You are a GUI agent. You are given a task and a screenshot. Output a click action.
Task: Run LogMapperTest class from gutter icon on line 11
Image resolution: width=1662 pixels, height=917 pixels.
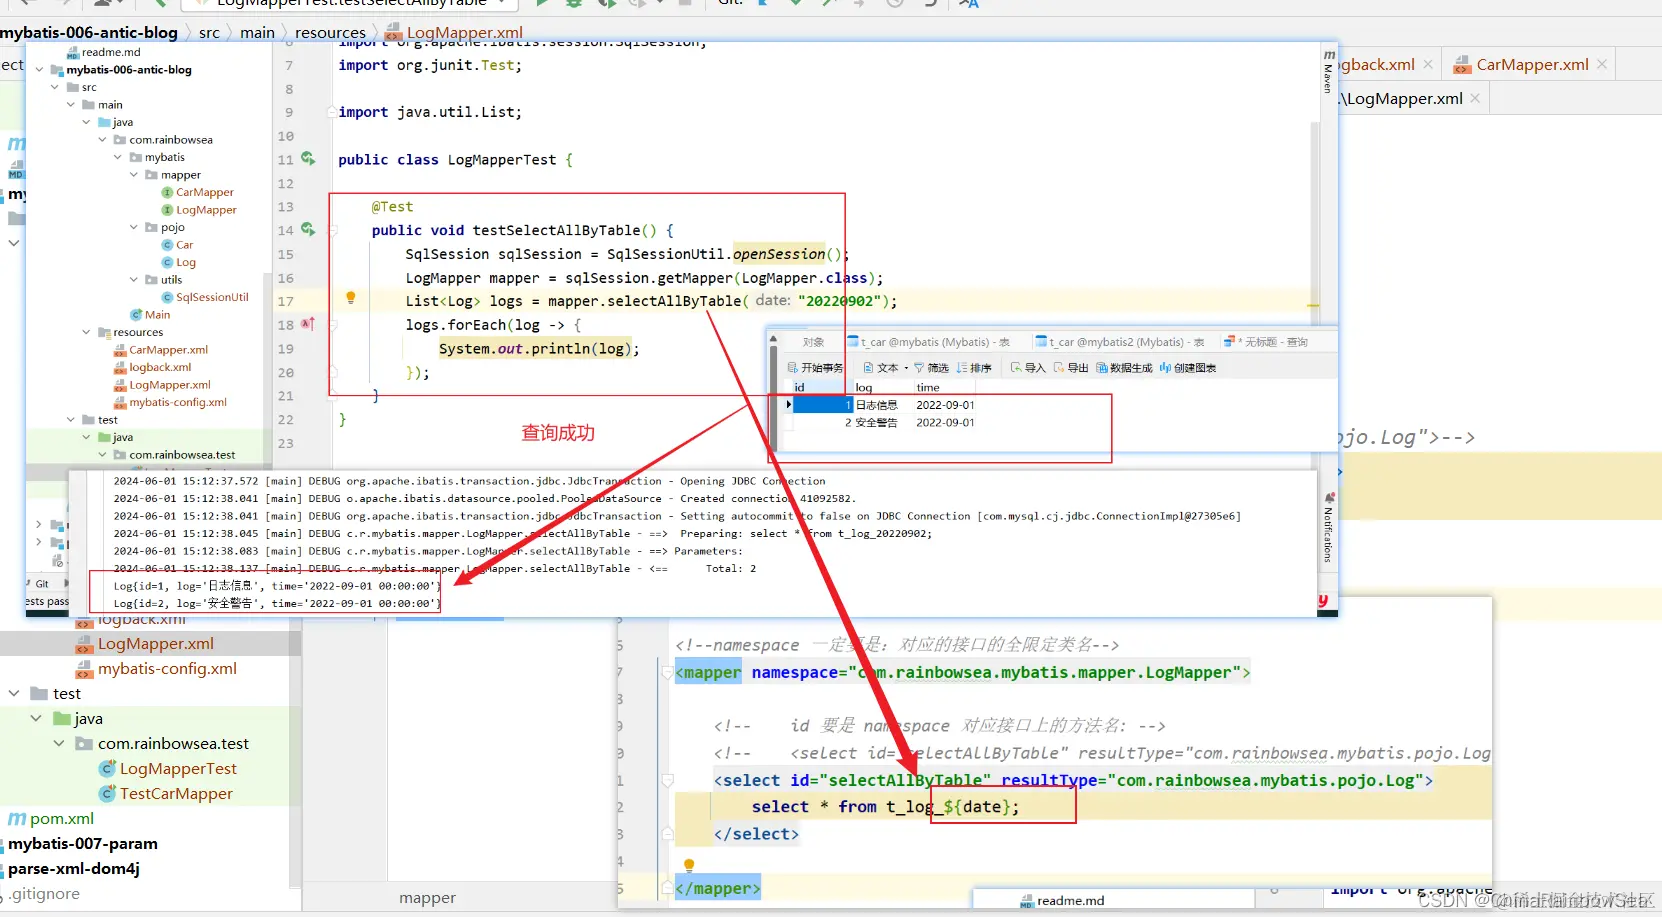pyautogui.click(x=308, y=159)
